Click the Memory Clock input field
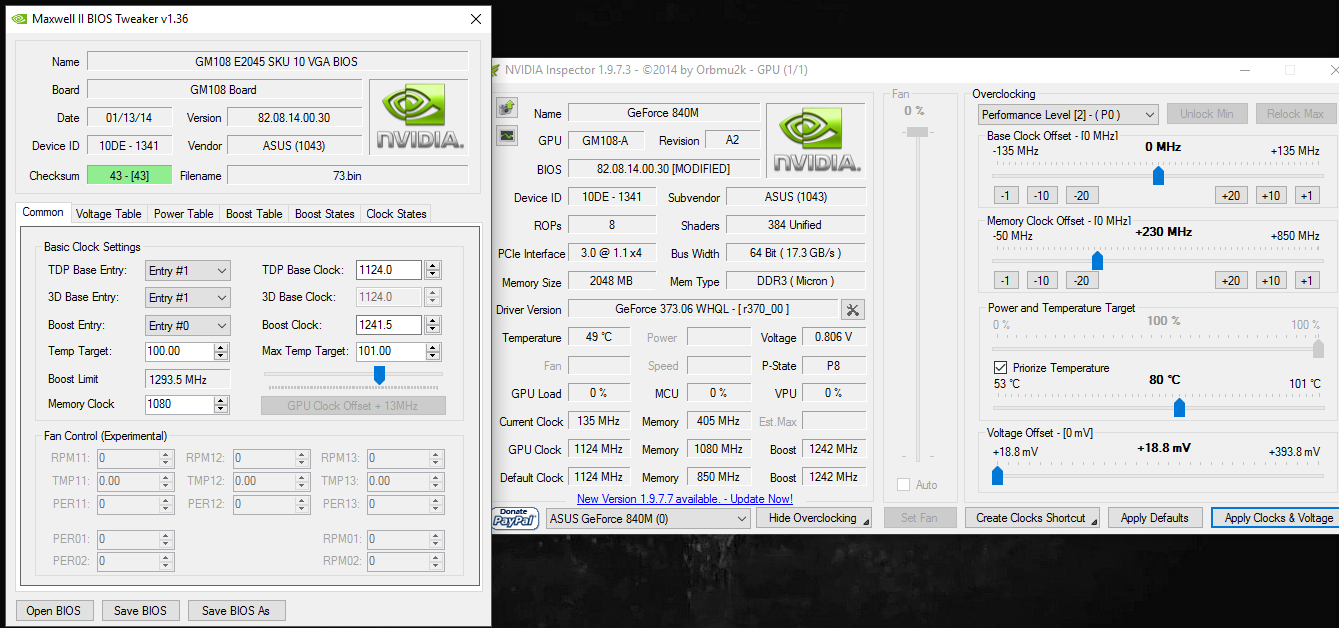Image resolution: width=1339 pixels, height=628 pixels. [x=179, y=404]
